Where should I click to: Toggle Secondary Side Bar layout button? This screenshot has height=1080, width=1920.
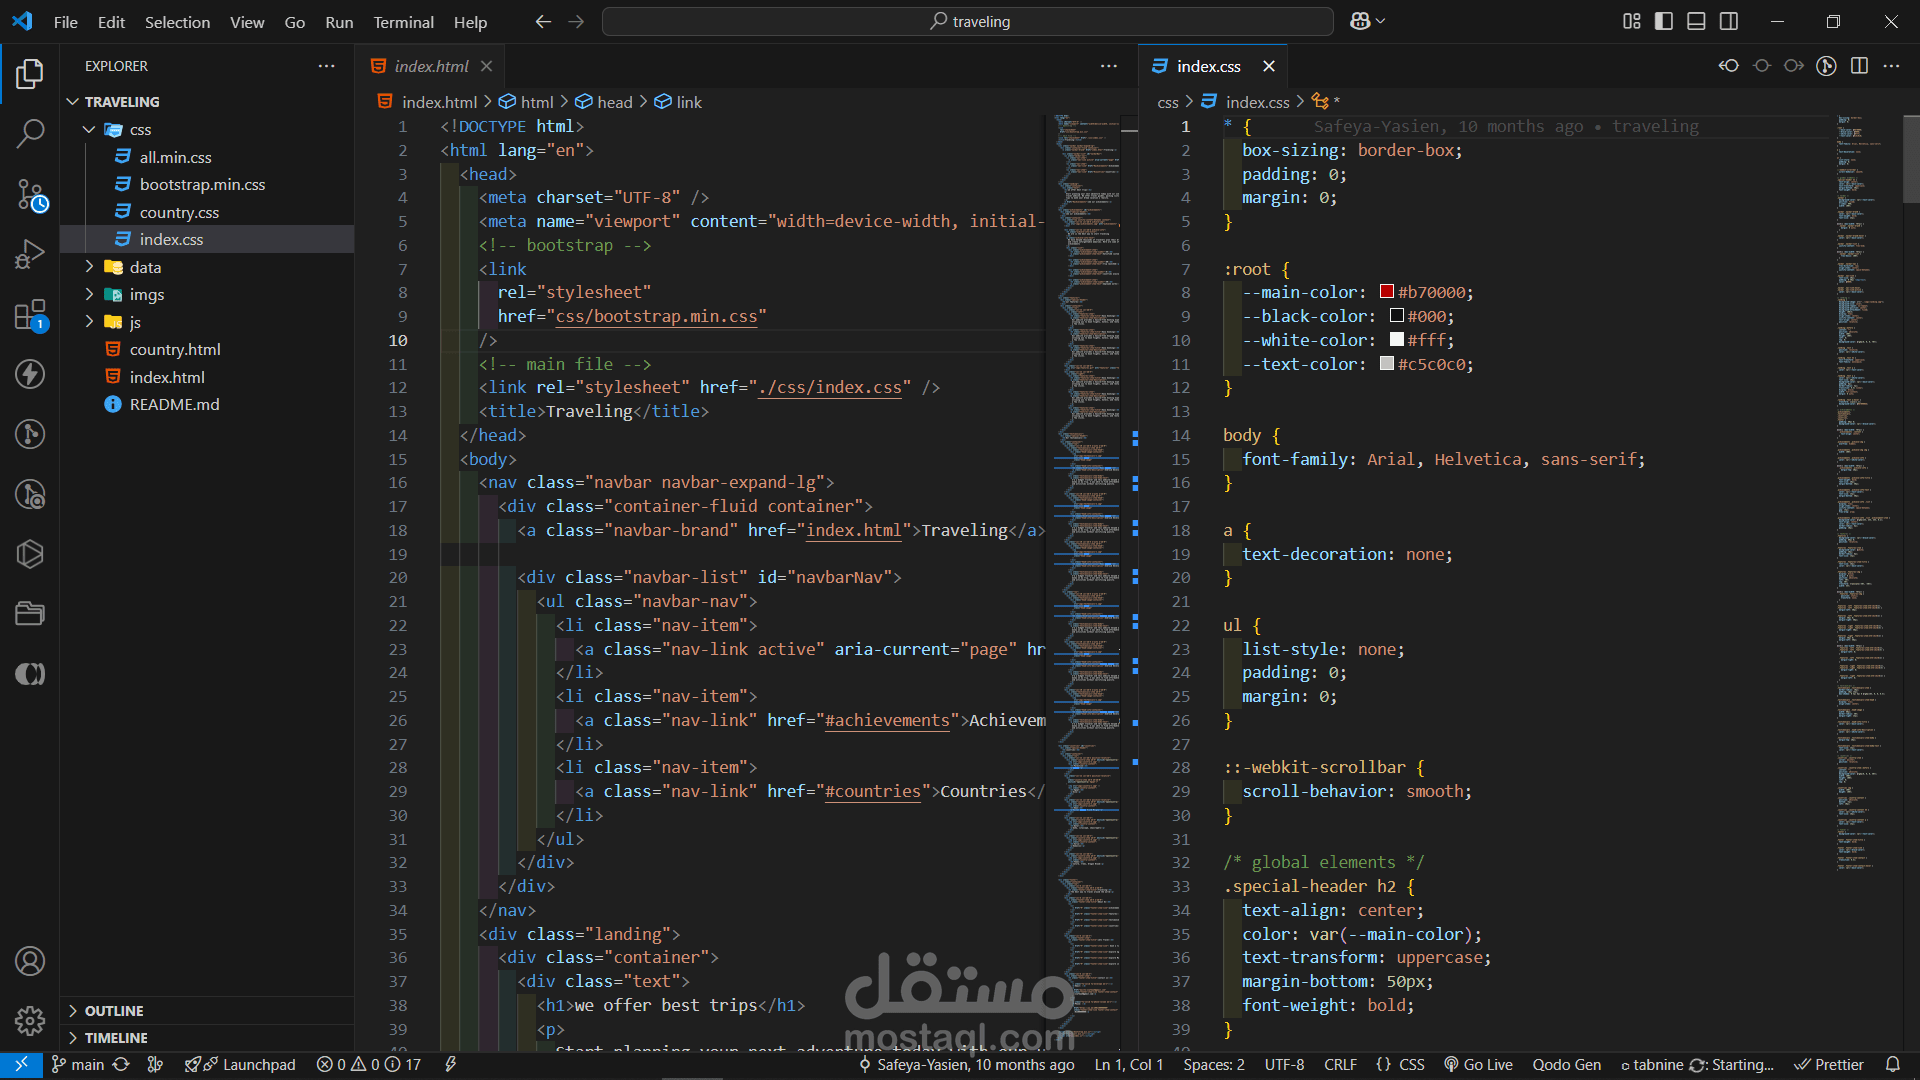[x=1729, y=21]
